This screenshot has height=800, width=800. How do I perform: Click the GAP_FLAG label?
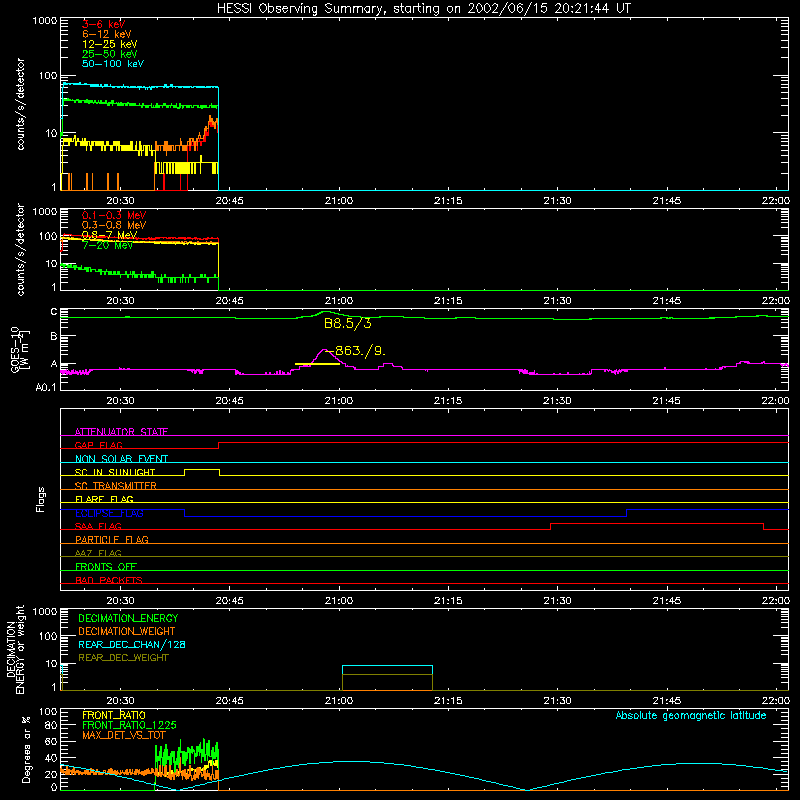pyautogui.click(x=98, y=445)
